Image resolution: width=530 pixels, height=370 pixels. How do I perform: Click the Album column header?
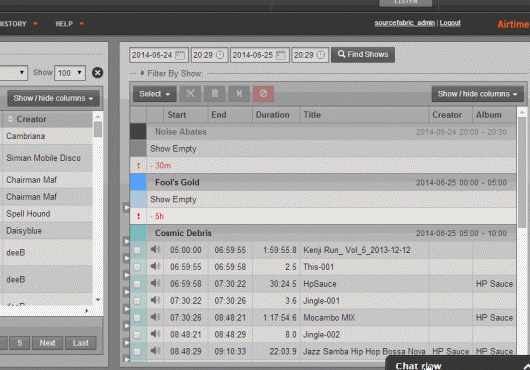click(x=494, y=115)
